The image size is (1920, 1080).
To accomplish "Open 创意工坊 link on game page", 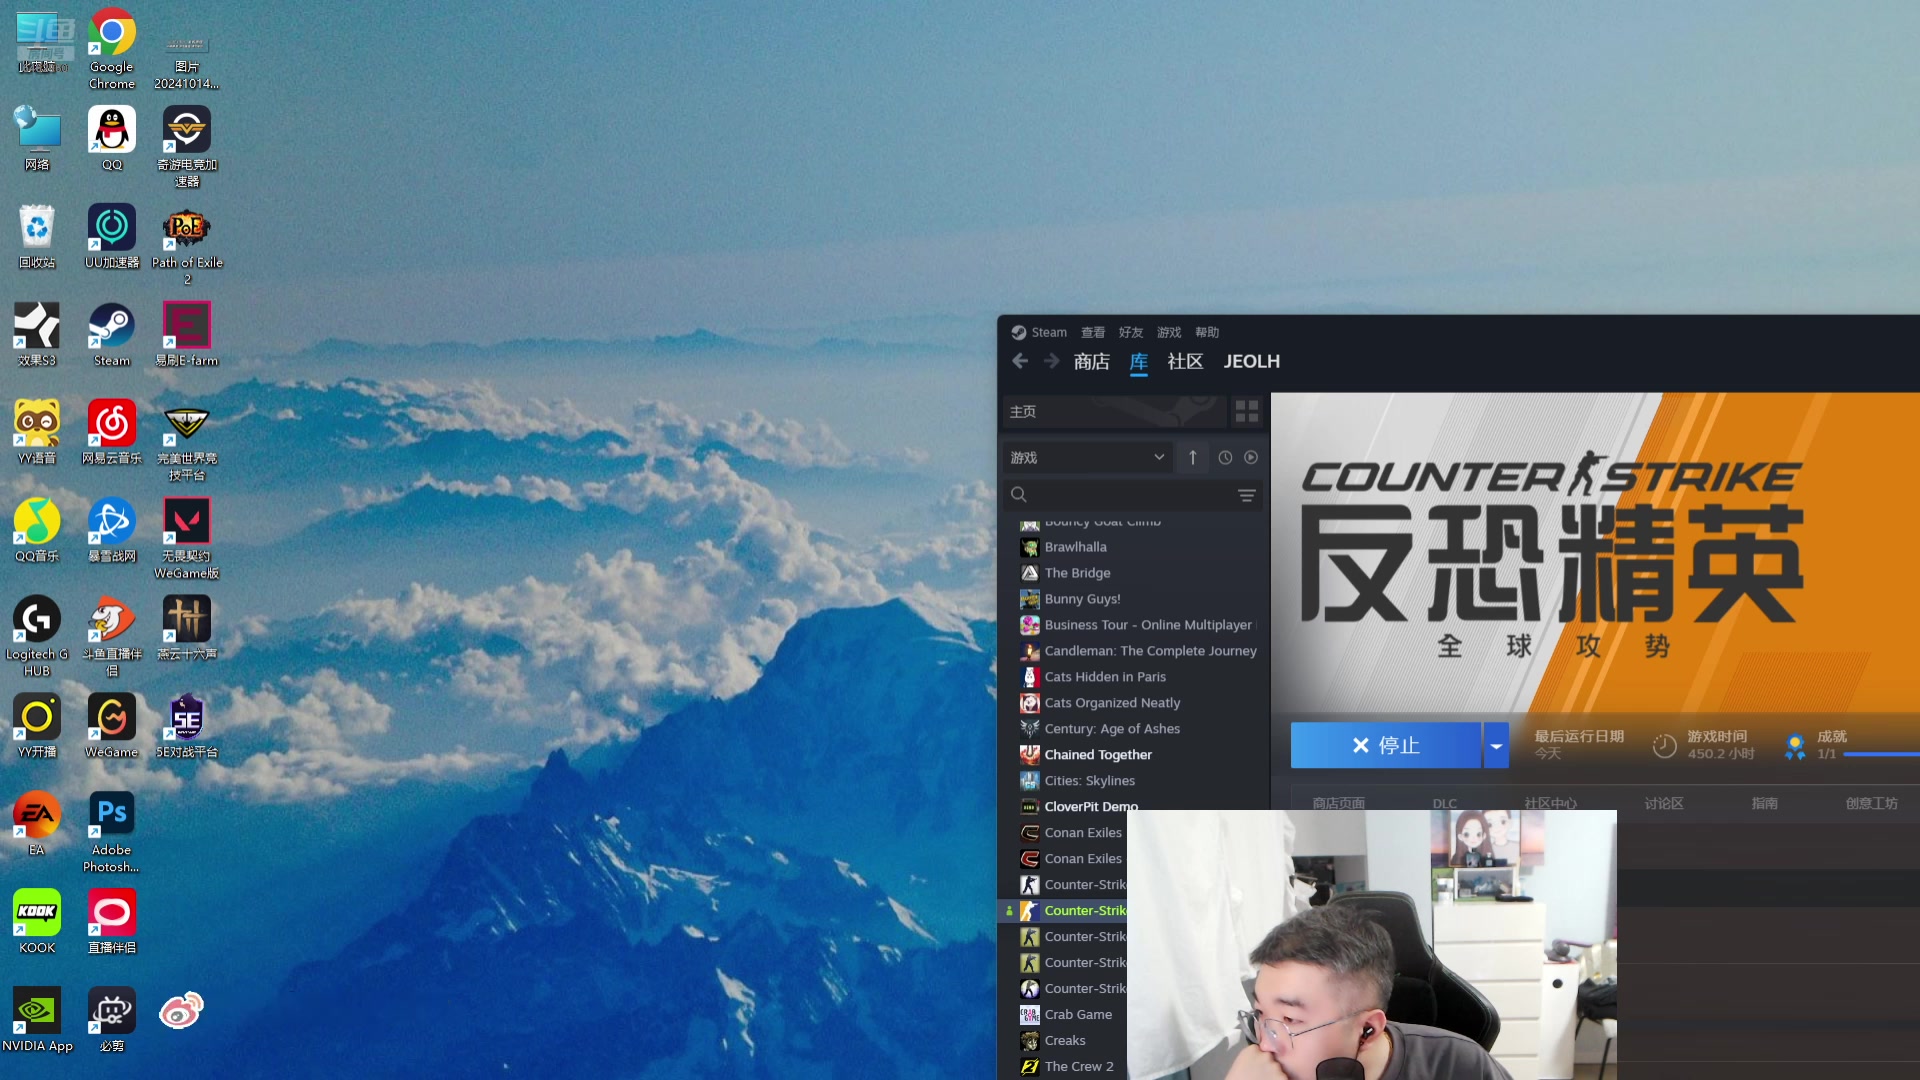I will pos(1872,803).
